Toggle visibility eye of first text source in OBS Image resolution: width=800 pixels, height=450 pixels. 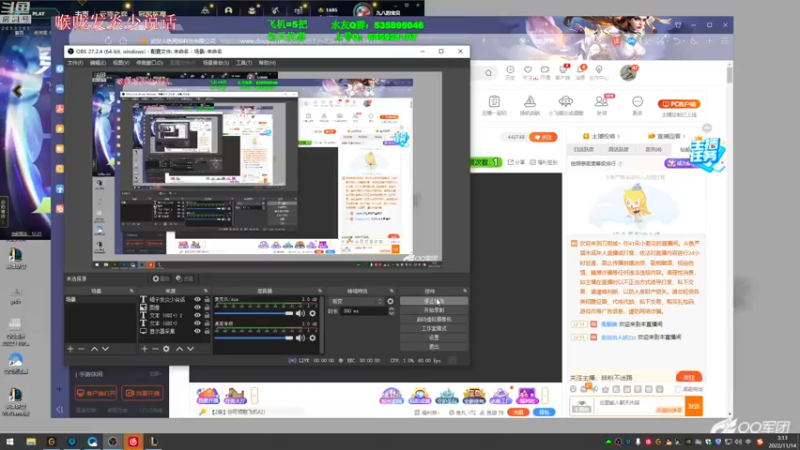click(x=197, y=300)
